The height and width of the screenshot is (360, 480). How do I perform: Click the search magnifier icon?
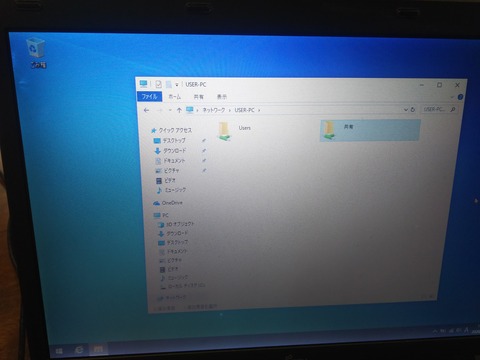pos(453,109)
